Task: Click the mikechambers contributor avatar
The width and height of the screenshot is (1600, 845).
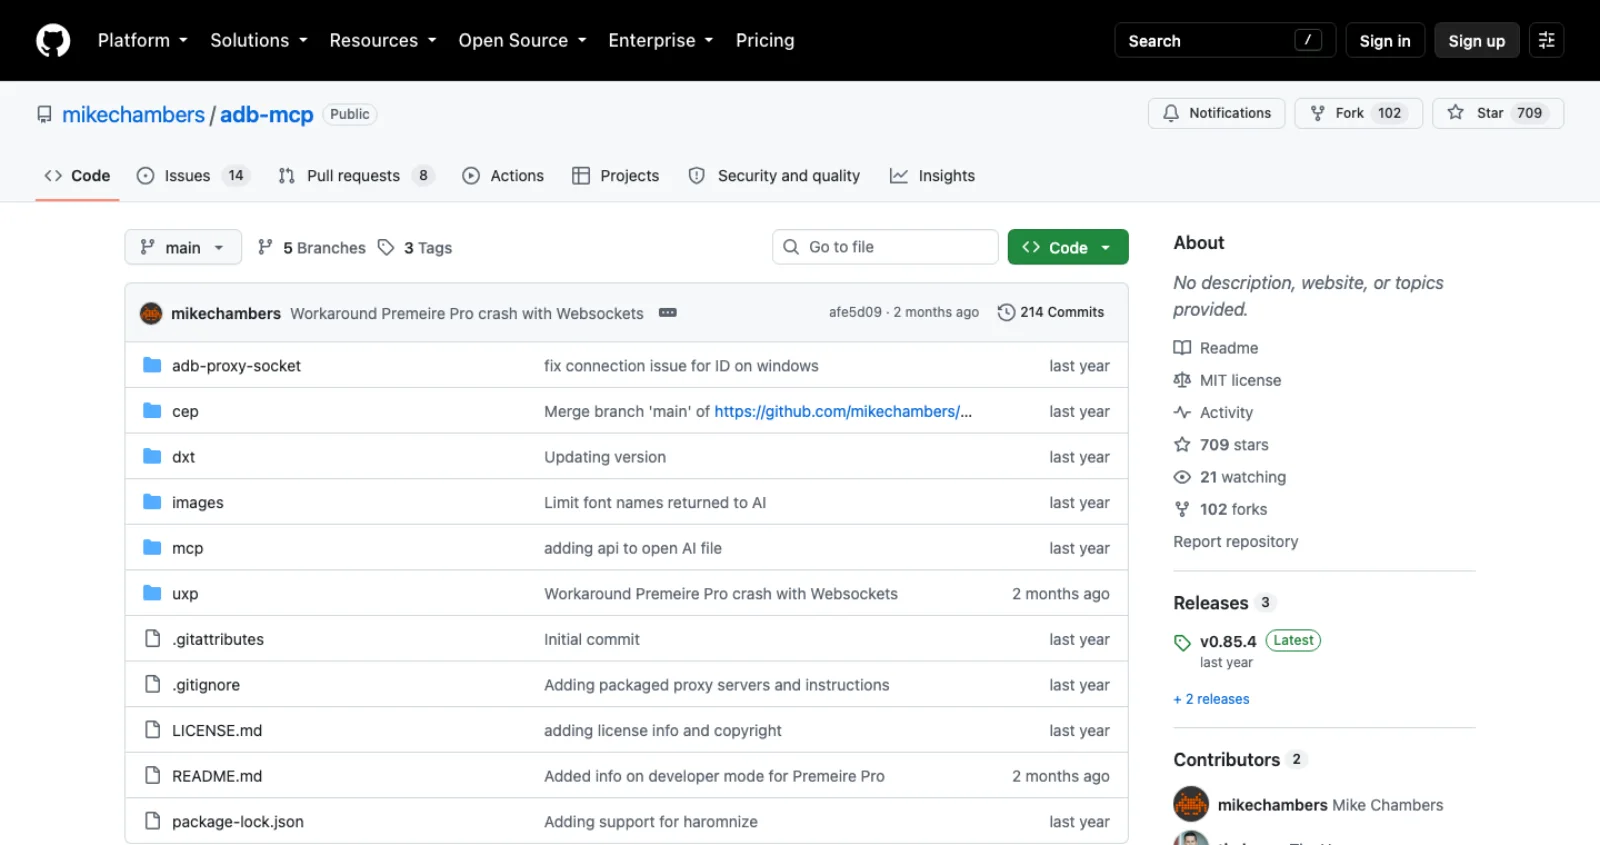Action: 1191,805
